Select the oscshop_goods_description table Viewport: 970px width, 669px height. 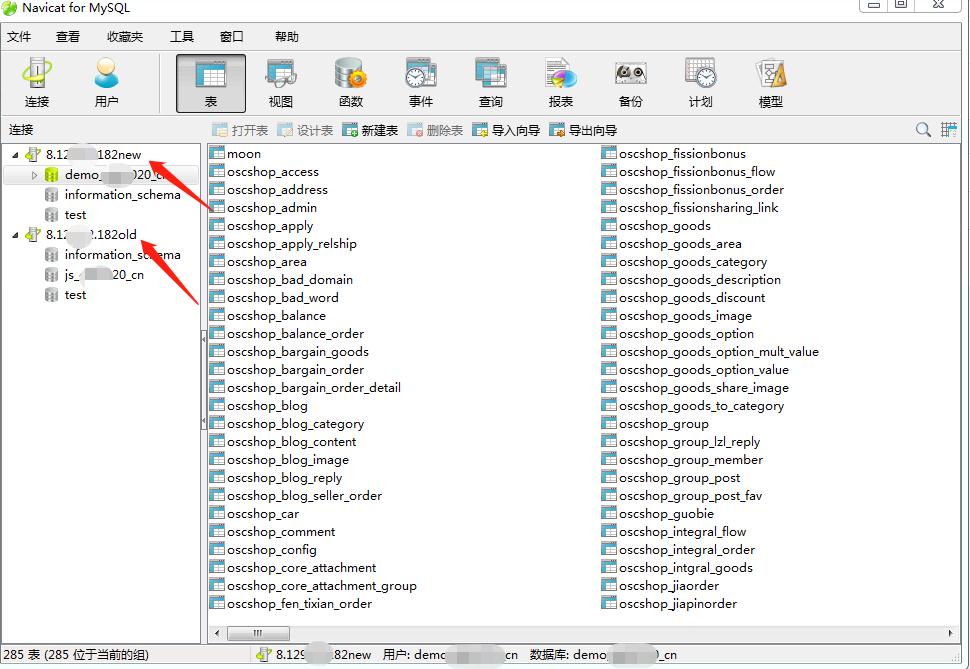(700, 280)
